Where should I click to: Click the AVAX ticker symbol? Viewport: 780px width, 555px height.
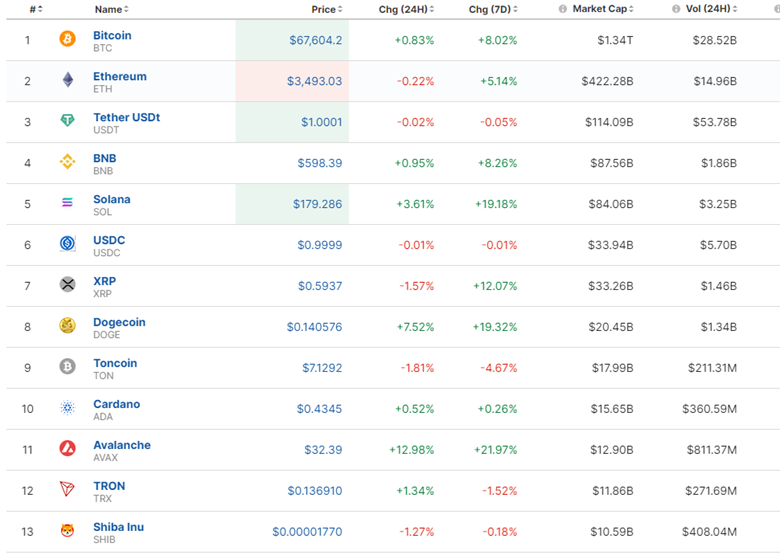(x=105, y=458)
